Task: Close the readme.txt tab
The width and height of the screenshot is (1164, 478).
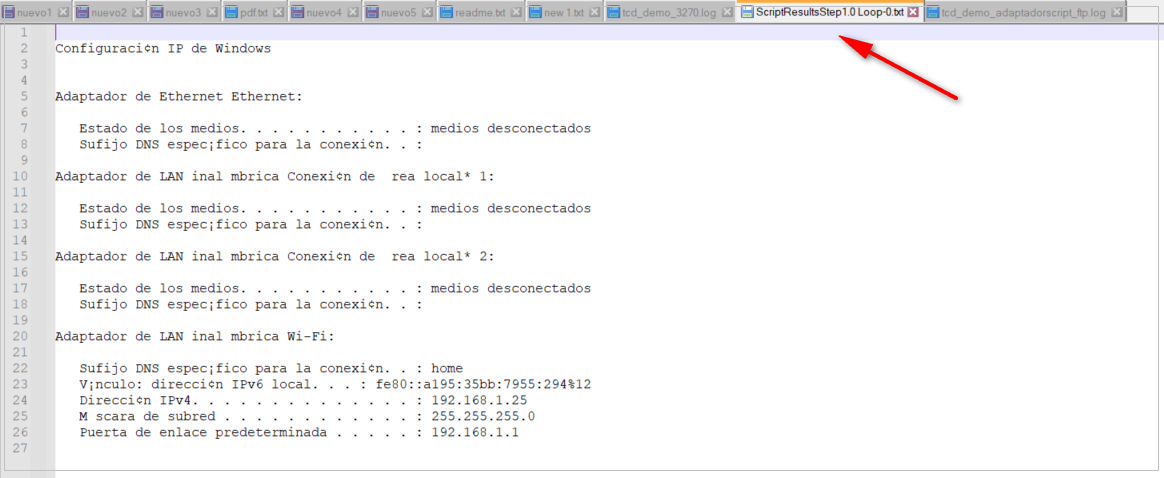Action: coord(518,13)
